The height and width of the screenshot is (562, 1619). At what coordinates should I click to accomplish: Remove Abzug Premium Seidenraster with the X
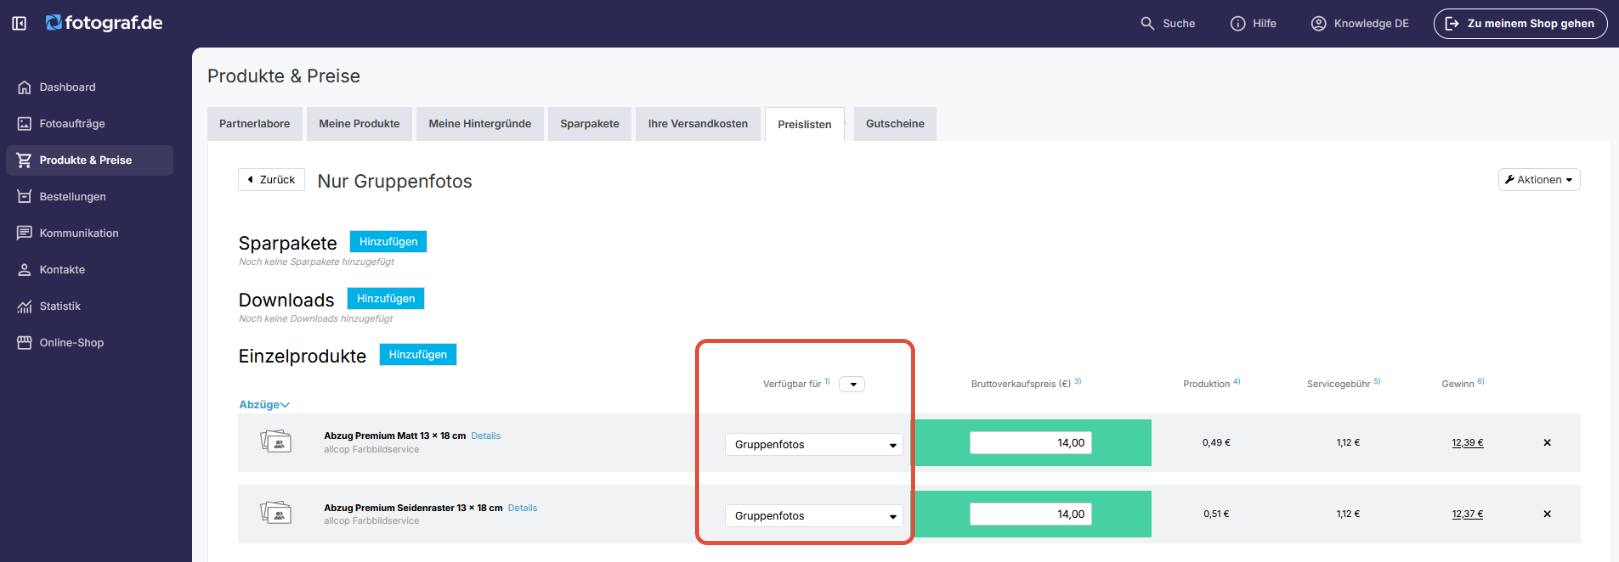(1547, 514)
